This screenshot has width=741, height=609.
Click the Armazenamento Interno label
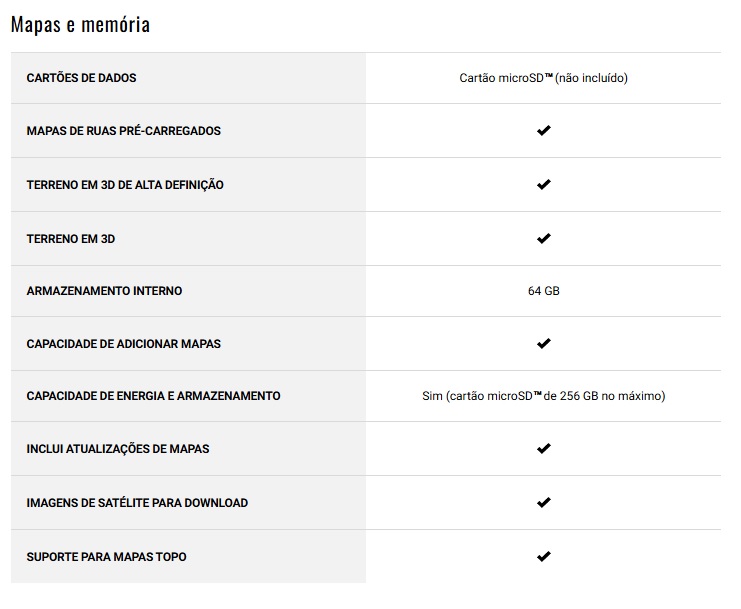pos(104,291)
